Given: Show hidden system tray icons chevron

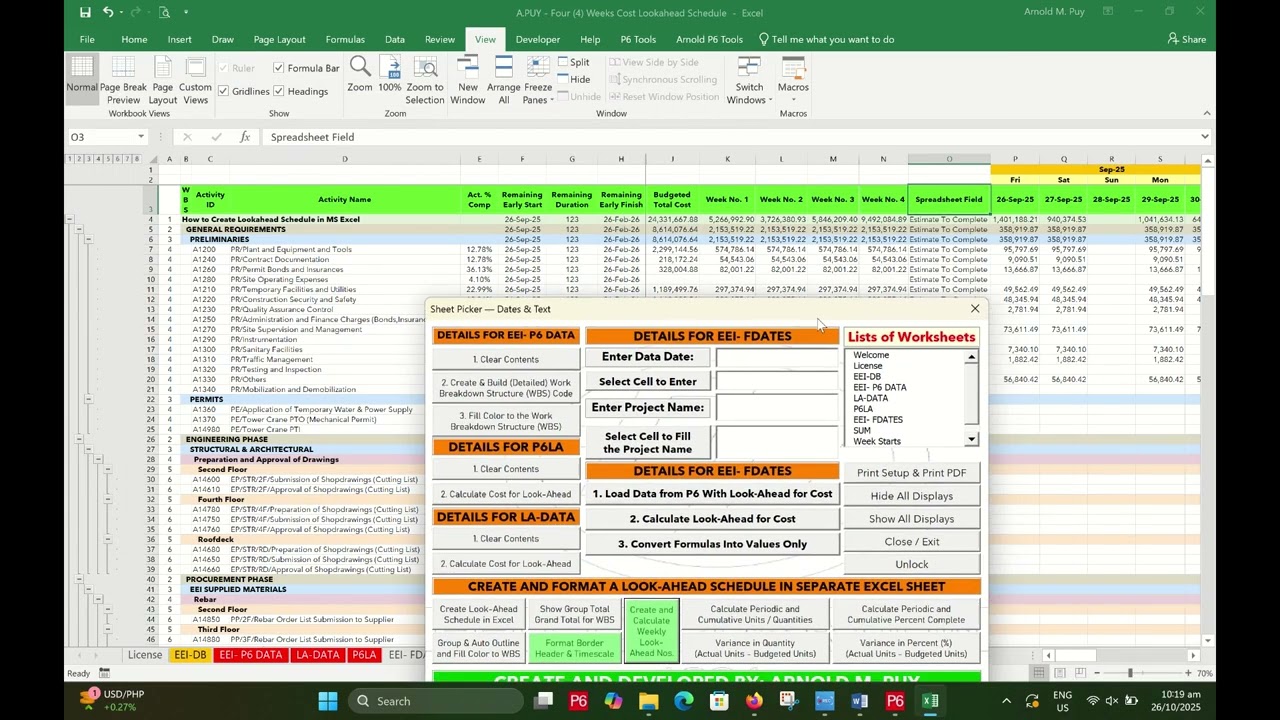Looking at the screenshot, I should tap(1007, 701).
